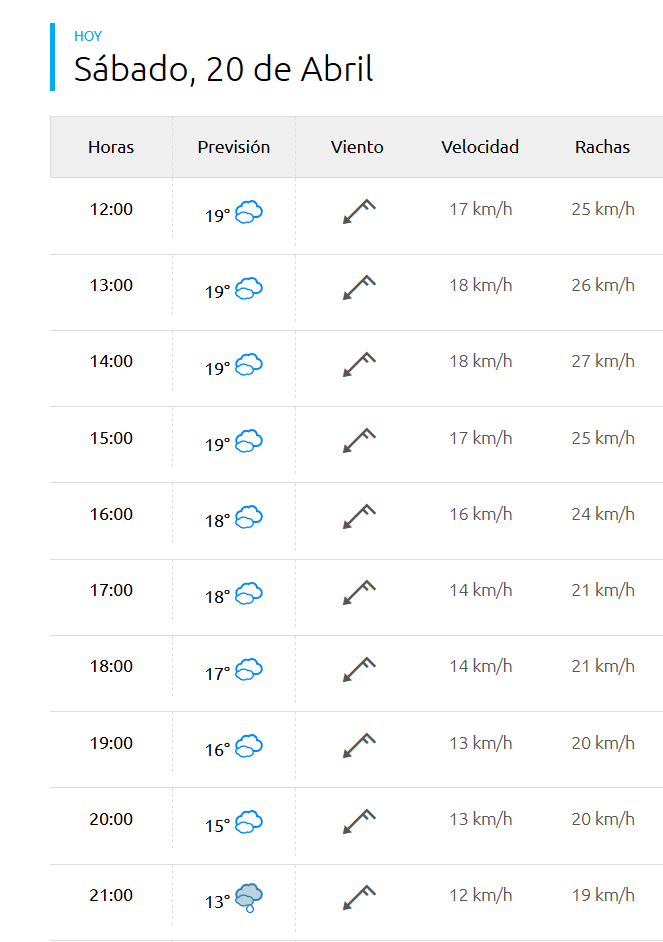Image resolution: width=663 pixels, height=942 pixels.
Task: Select the Rachas column header
Action: pyautogui.click(x=602, y=147)
